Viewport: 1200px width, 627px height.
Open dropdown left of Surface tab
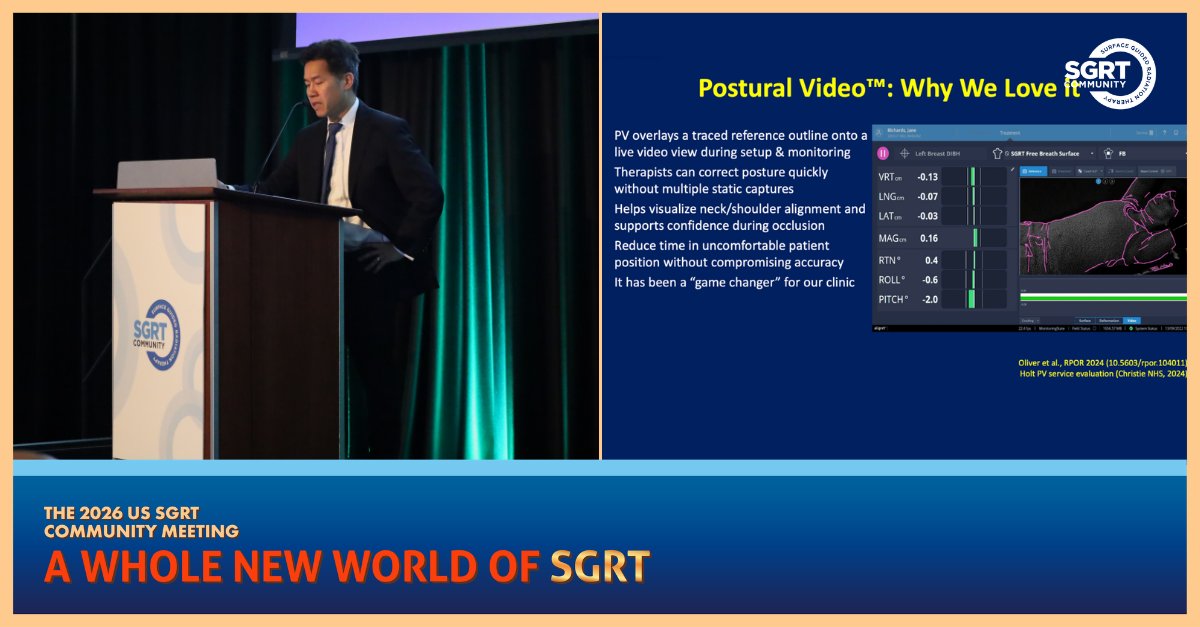pos(1030,321)
